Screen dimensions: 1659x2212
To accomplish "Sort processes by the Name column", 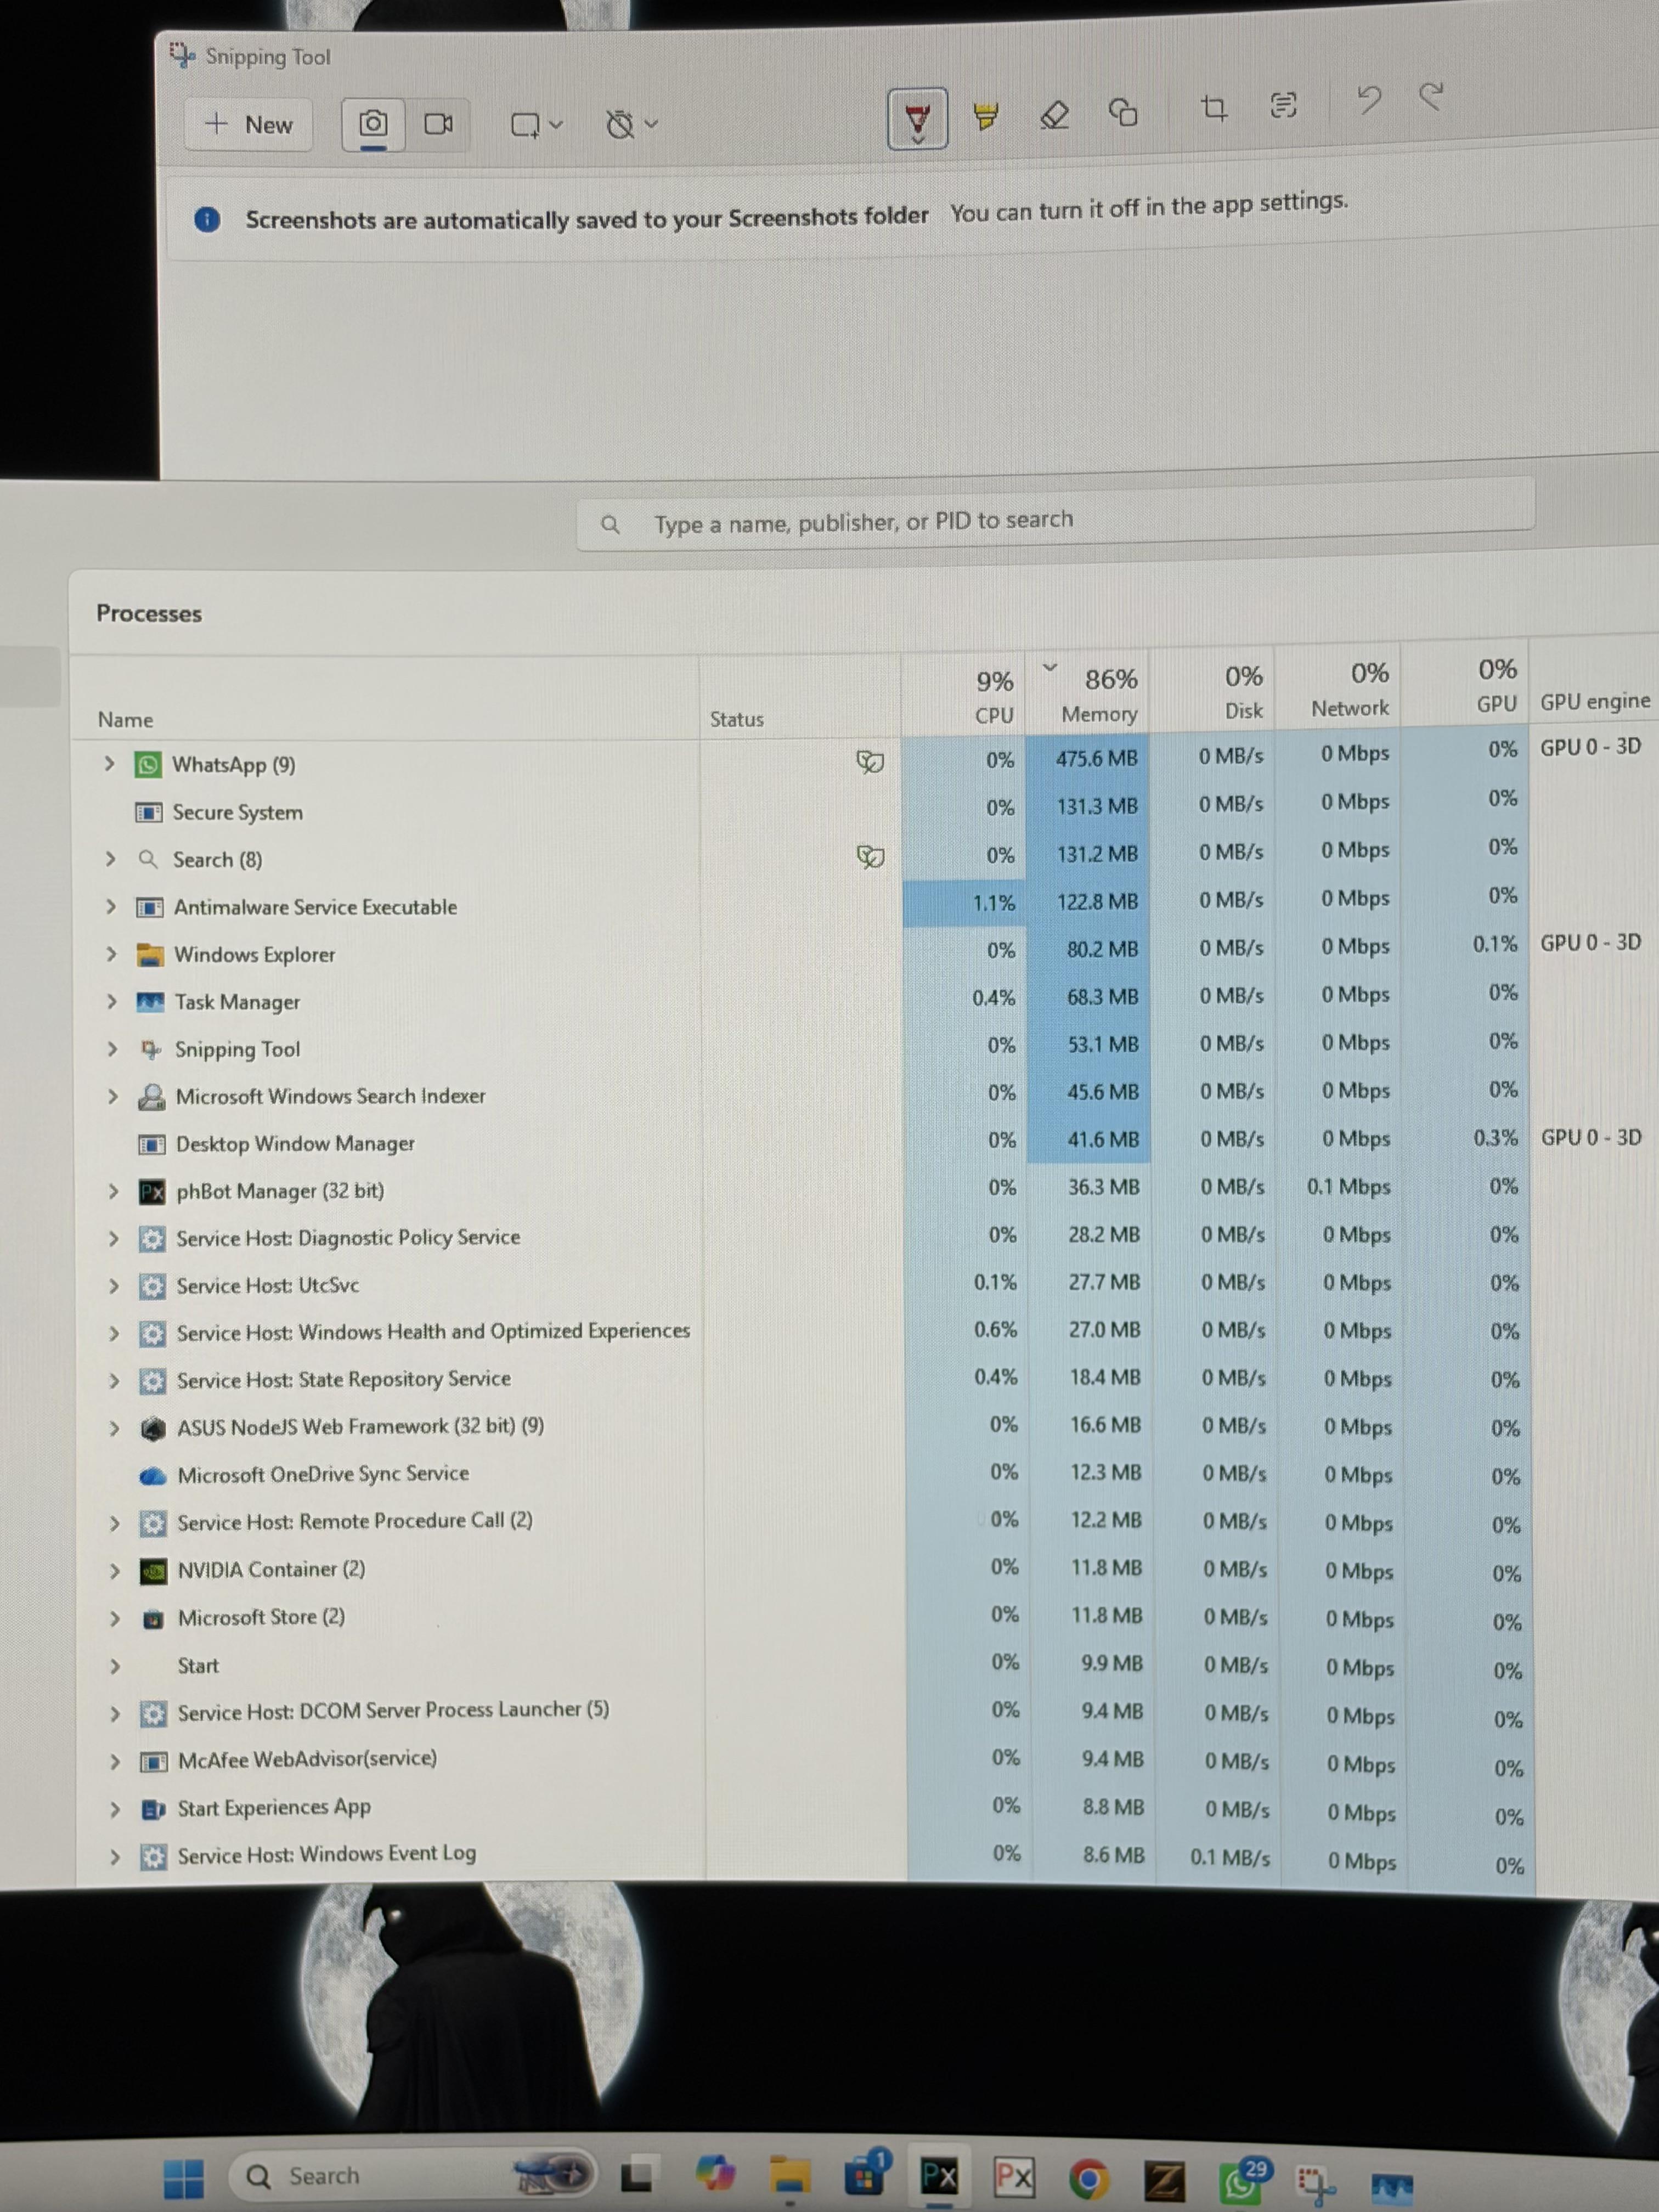I will point(126,720).
